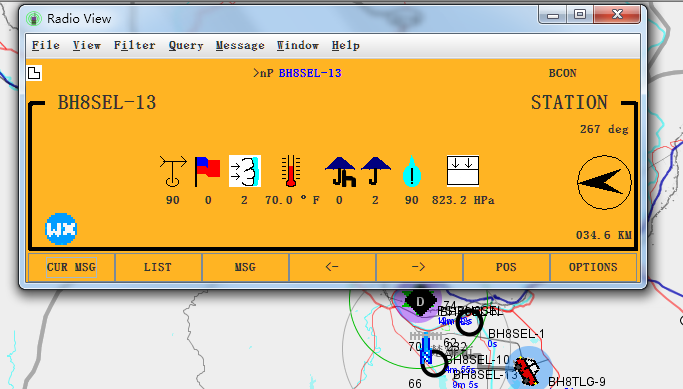Click the BH8SEL-13 callsign link
This screenshot has height=389, width=683.
(310, 73)
